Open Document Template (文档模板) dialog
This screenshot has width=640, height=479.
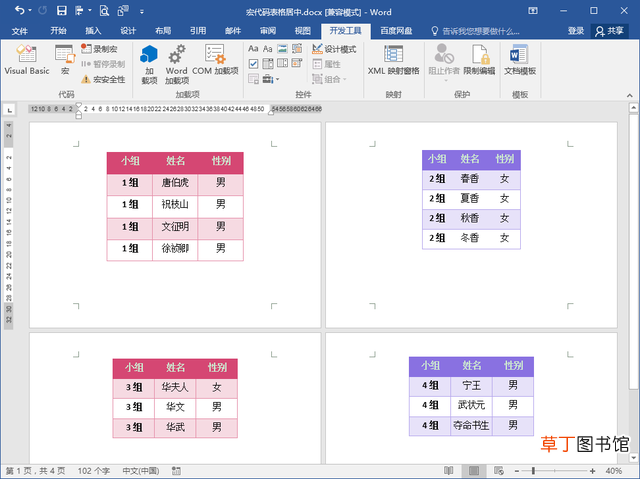(520, 60)
